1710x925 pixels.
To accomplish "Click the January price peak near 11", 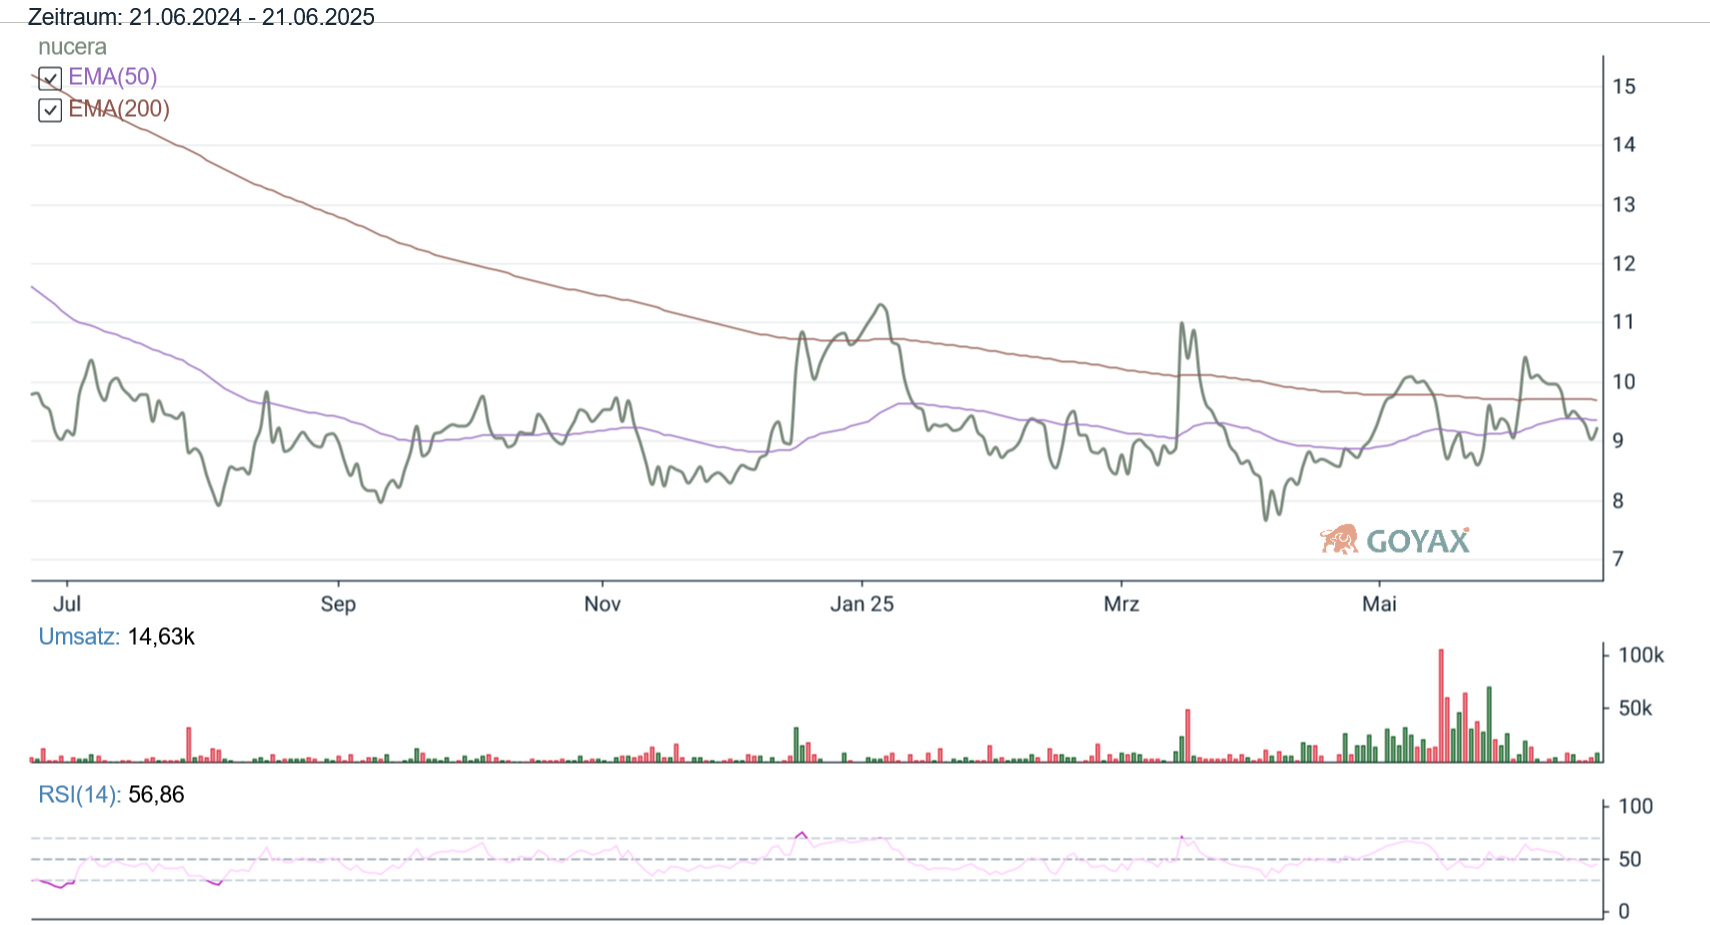I will point(881,306).
